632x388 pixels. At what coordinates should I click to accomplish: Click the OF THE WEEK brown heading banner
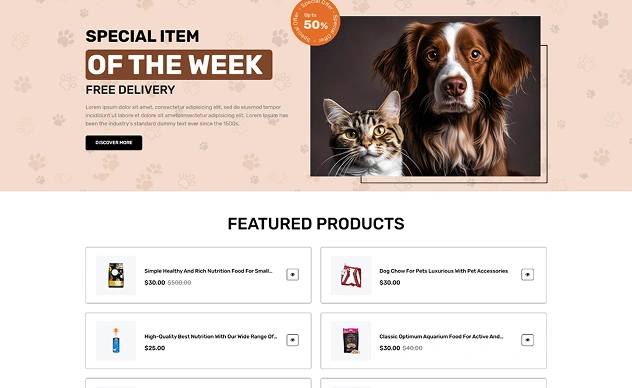(179, 64)
